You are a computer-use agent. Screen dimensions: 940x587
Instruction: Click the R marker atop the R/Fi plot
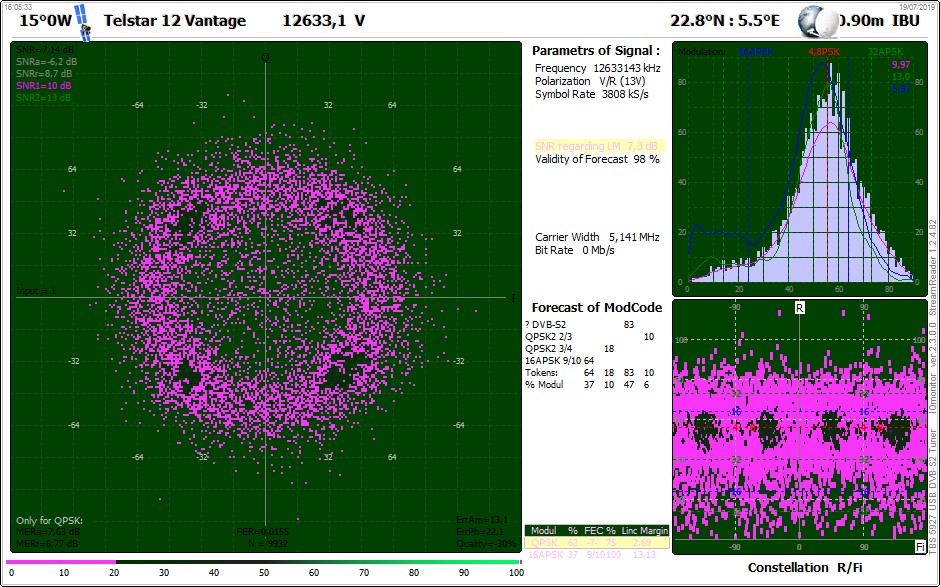799,308
